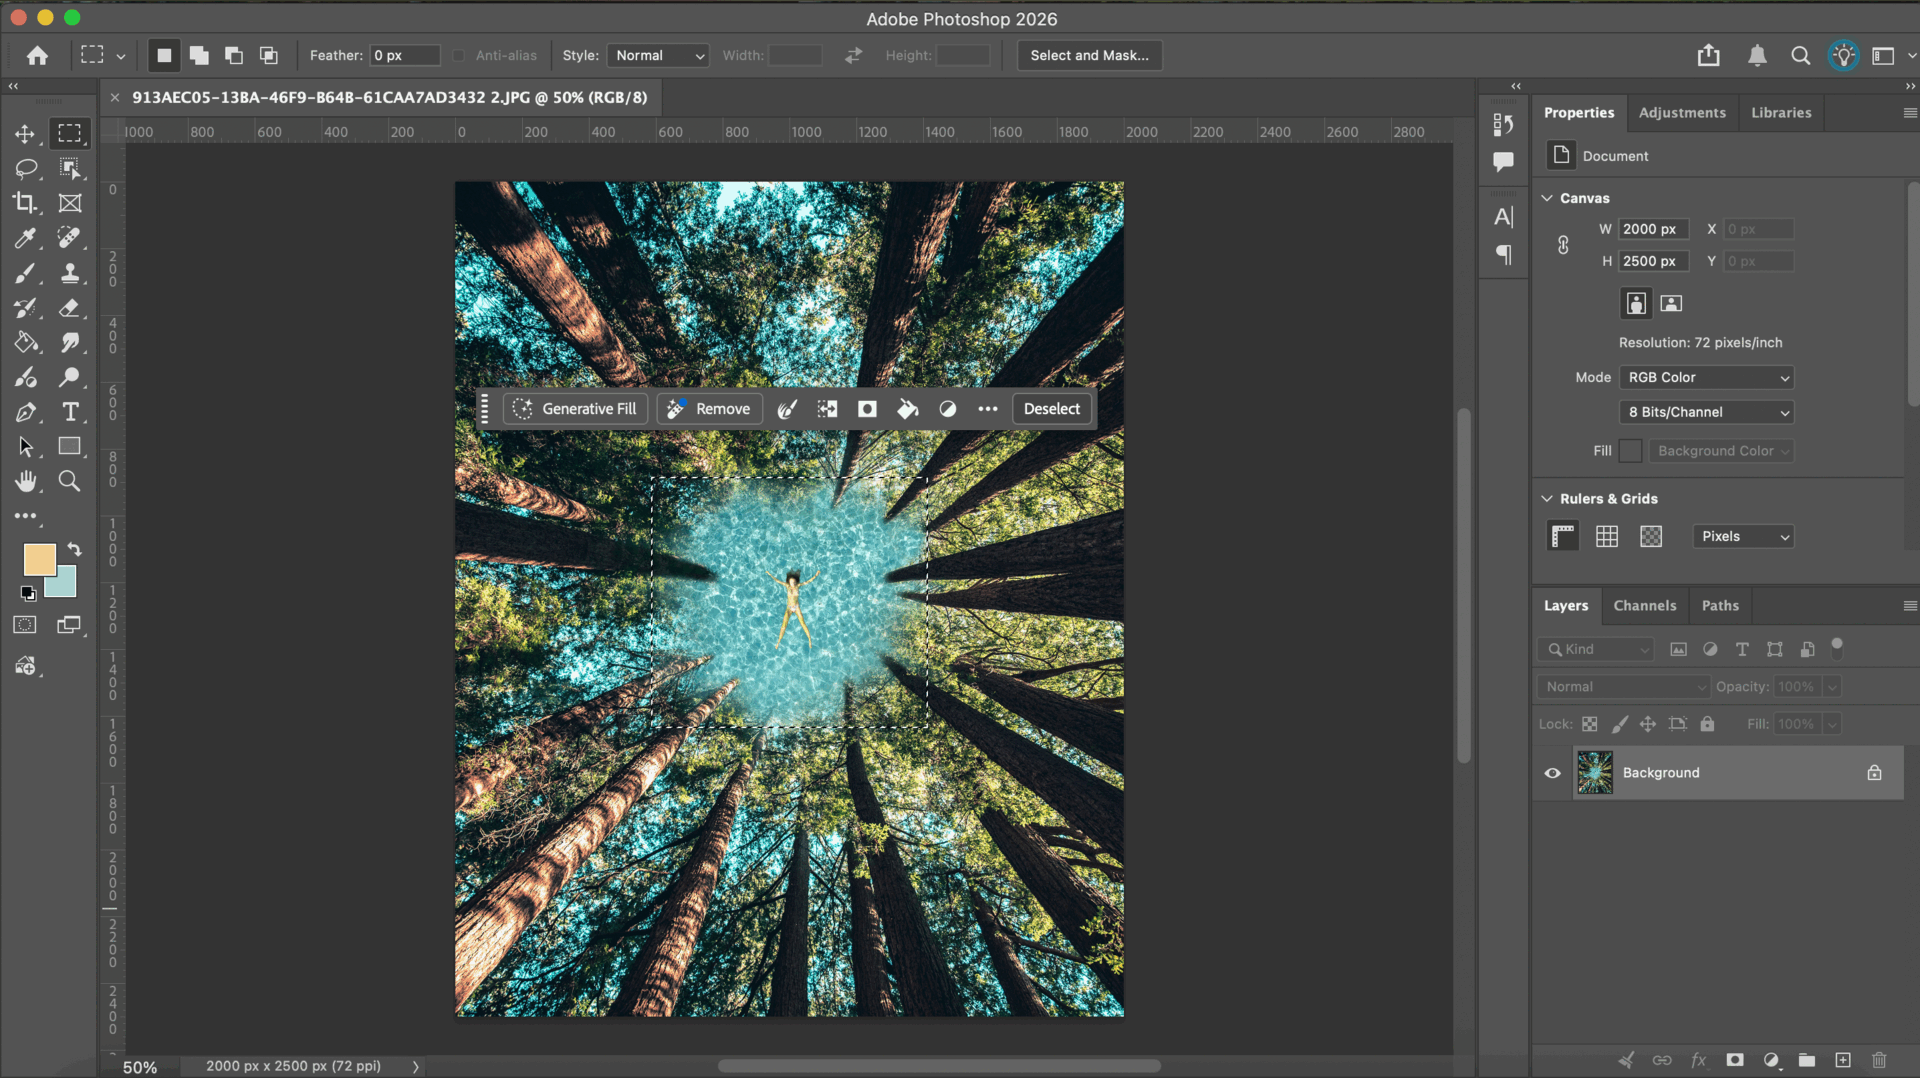Select the Dodge tool

click(69, 377)
